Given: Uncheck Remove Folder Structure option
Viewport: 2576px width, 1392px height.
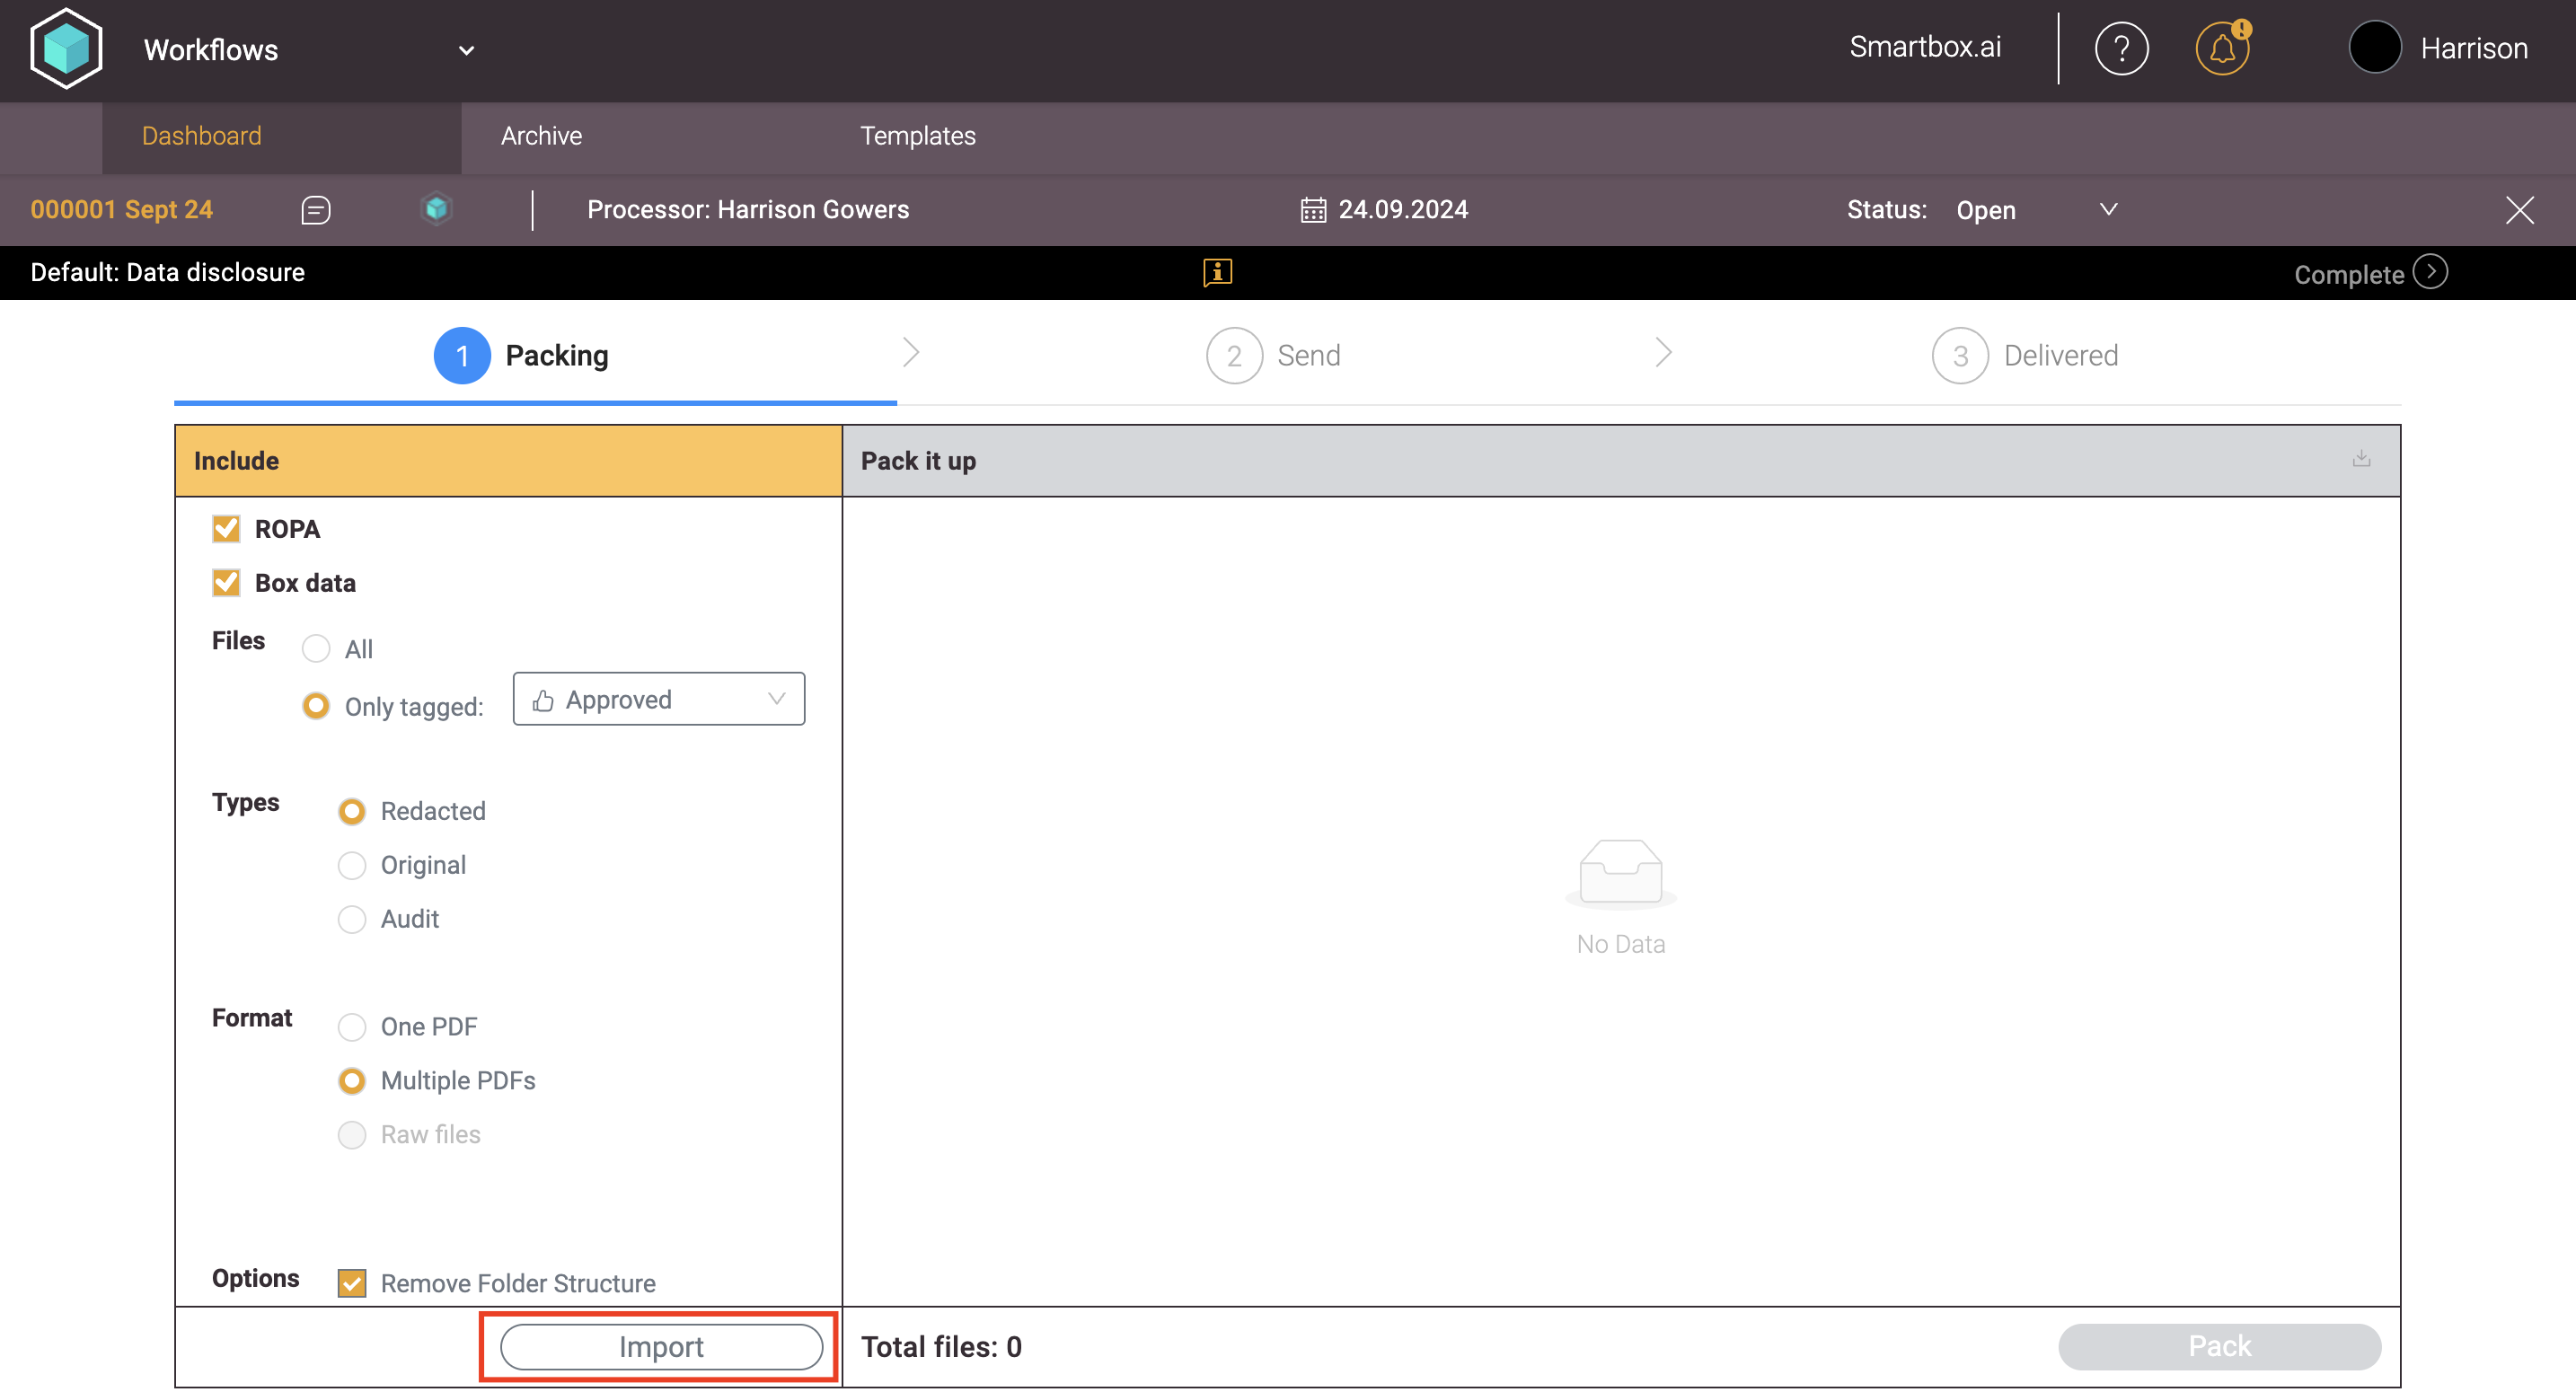Looking at the screenshot, I should [352, 1283].
